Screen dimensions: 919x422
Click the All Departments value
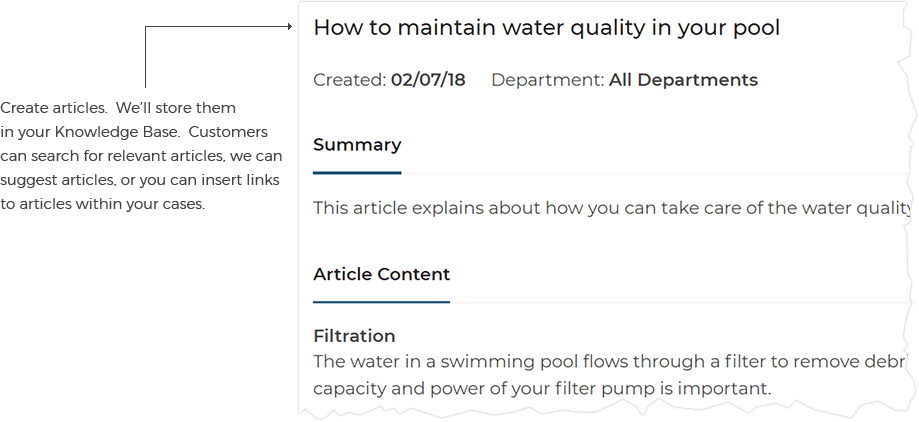click(x=683, y=80)
